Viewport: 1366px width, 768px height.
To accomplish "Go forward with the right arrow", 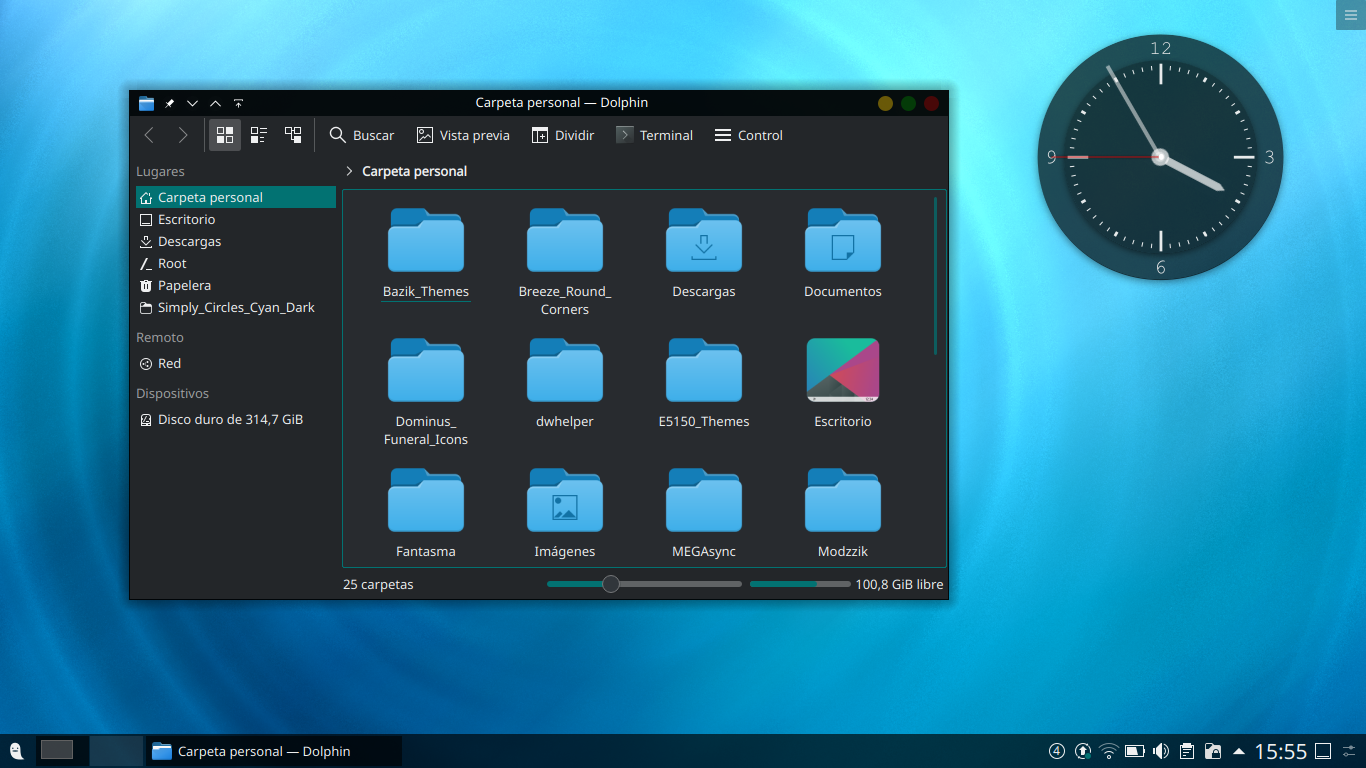I will pyautogui.click(x=182, y=135).
